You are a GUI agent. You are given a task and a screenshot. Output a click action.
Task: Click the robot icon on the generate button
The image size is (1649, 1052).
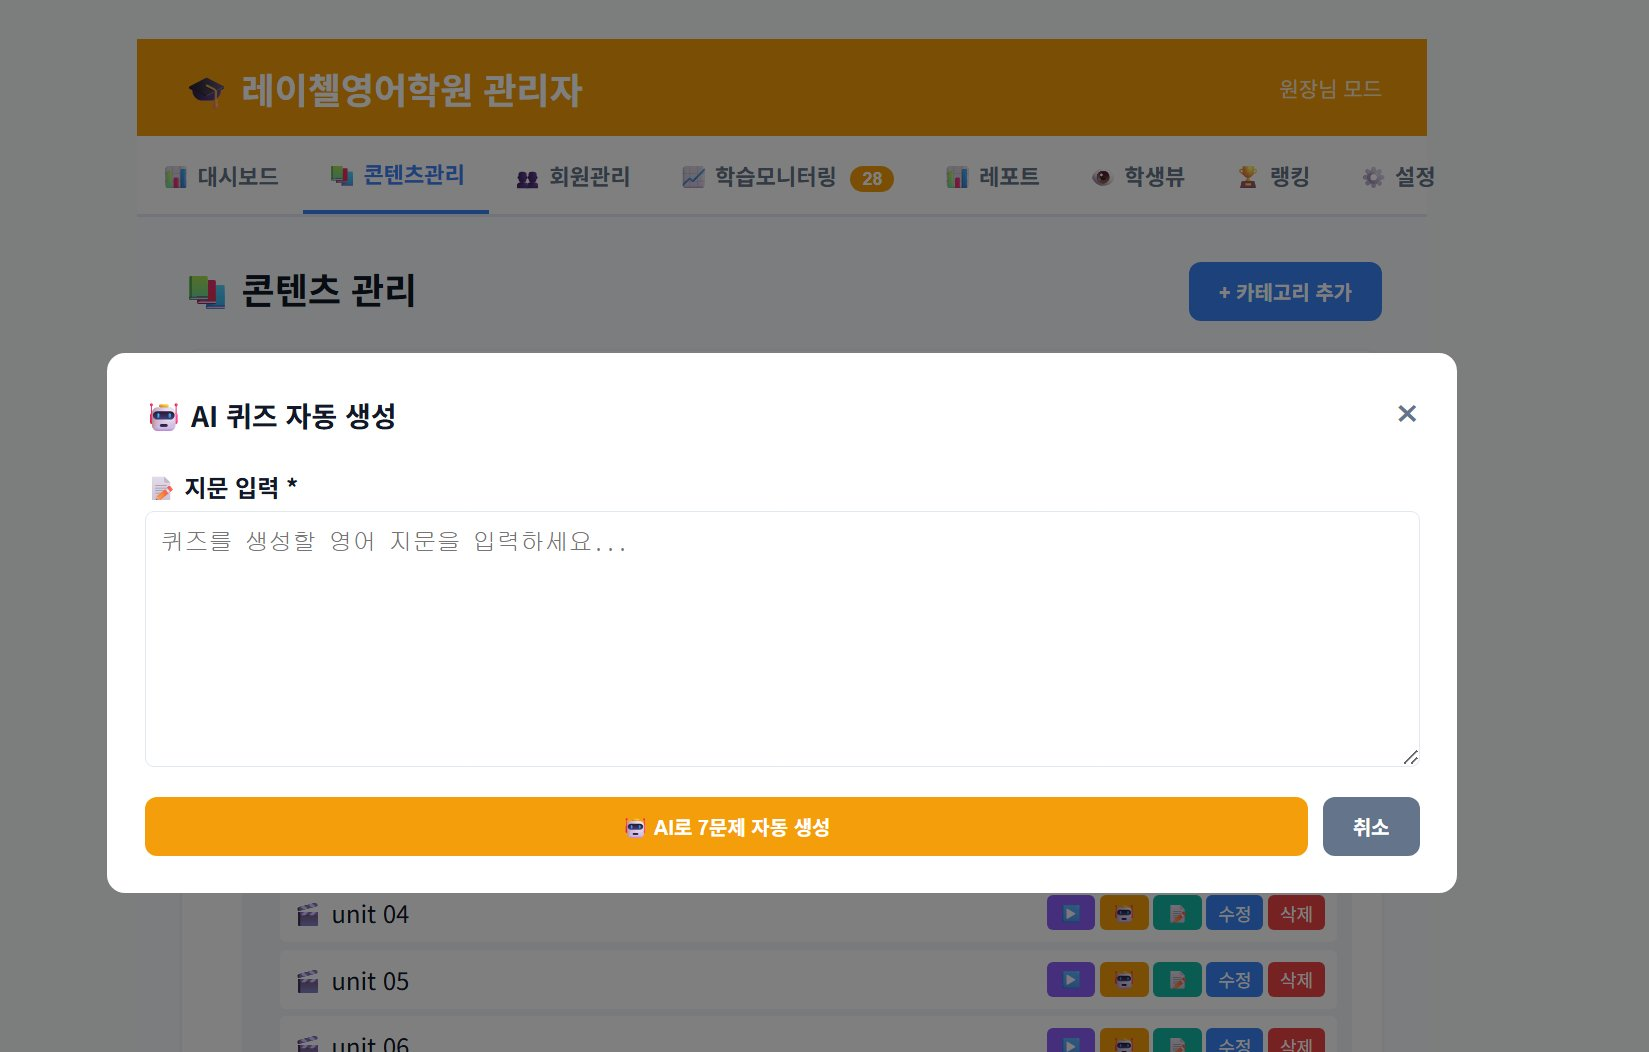tap(635, 827)
